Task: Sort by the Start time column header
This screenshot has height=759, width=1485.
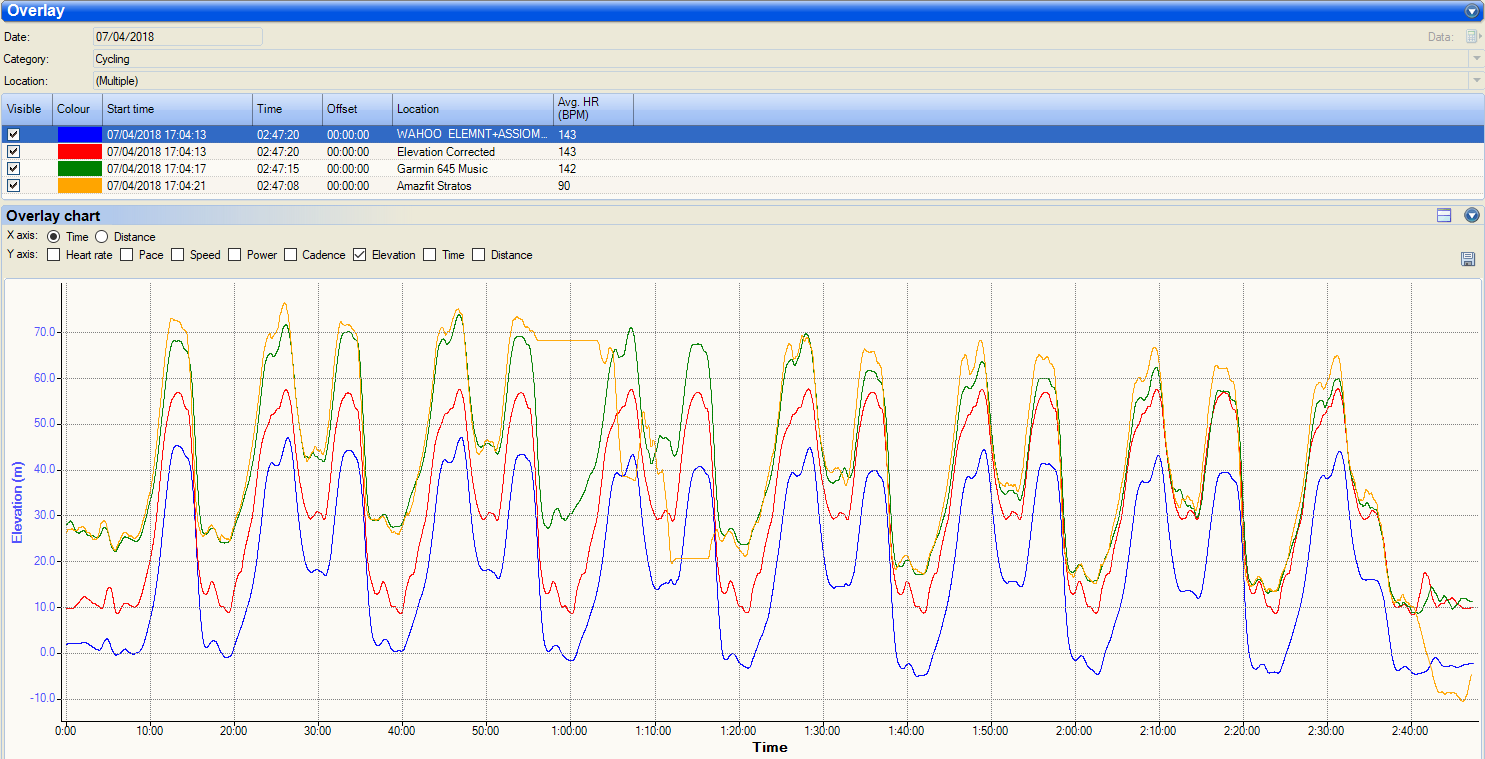Action: click(x=177, y=109)
